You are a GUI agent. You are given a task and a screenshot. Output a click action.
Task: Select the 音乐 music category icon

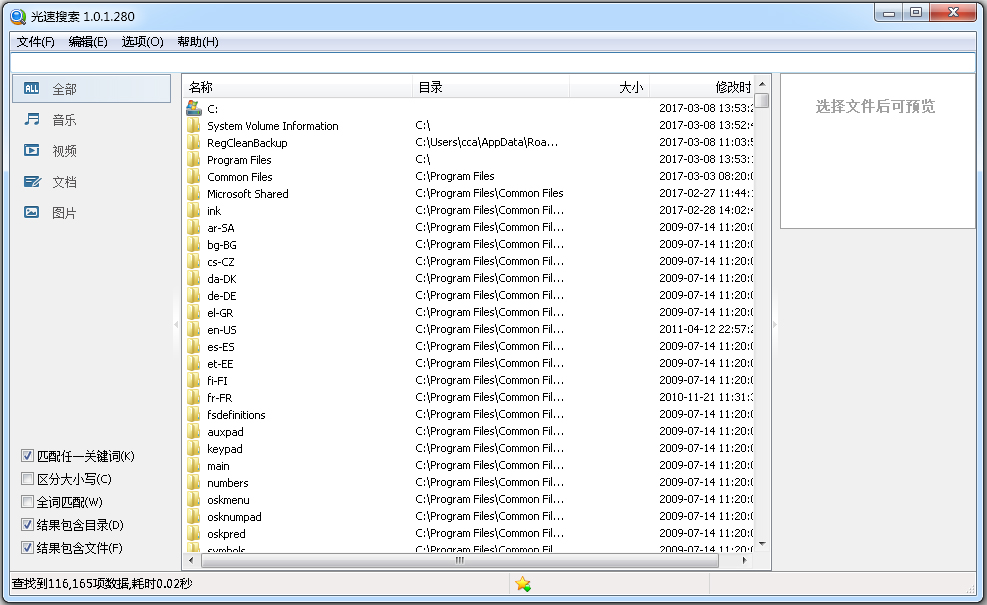(x=32, y=120)
